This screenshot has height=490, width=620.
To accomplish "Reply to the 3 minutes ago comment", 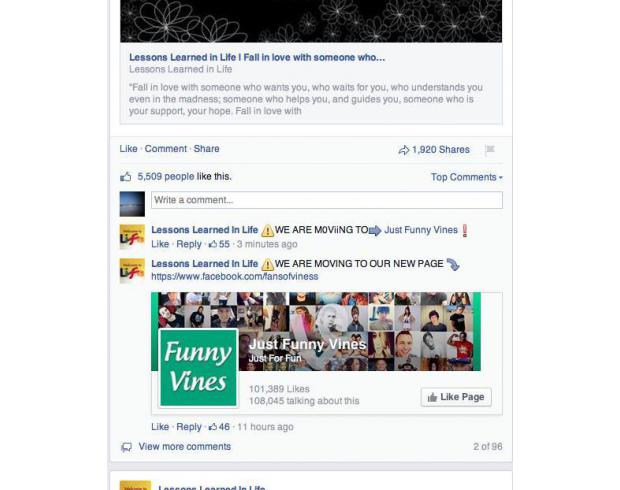I will [x=189, y=244].
